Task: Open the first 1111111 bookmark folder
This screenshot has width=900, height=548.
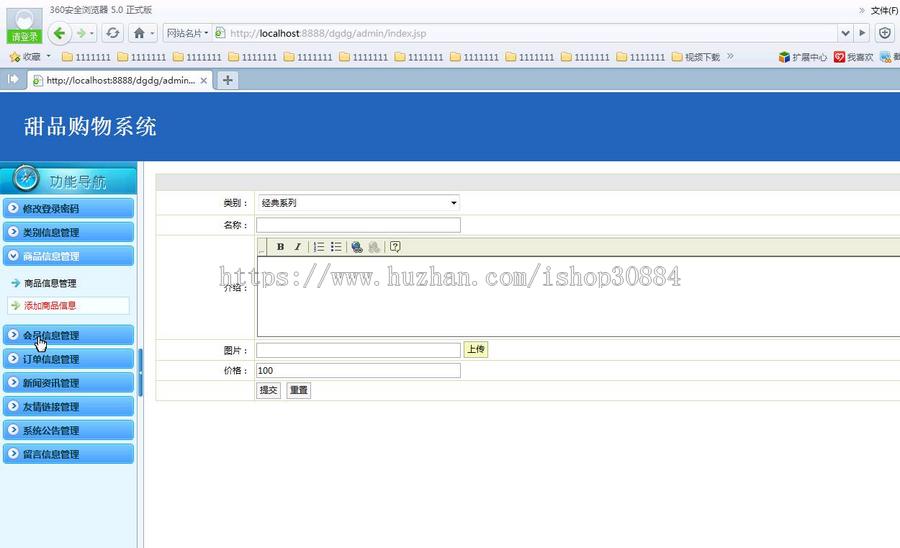Action: coord(86,57)
